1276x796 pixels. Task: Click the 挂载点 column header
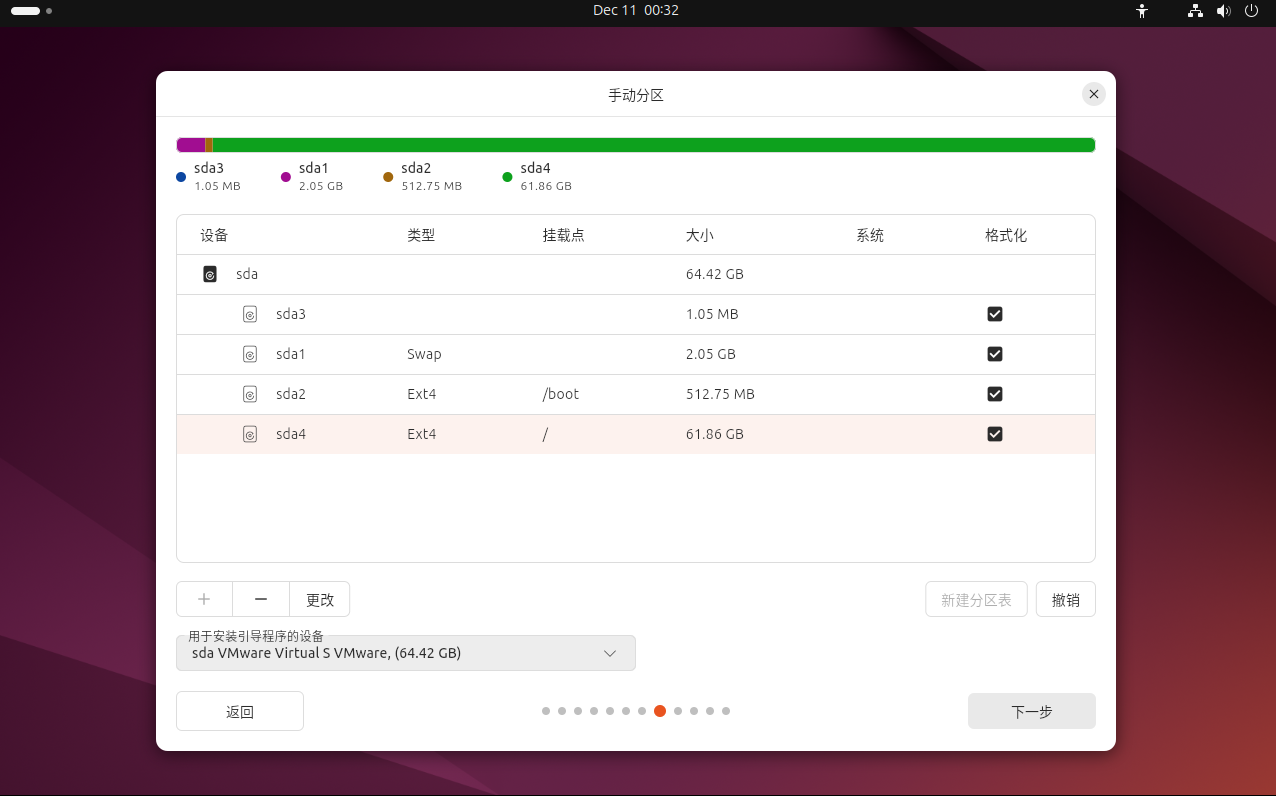point(563,236)
